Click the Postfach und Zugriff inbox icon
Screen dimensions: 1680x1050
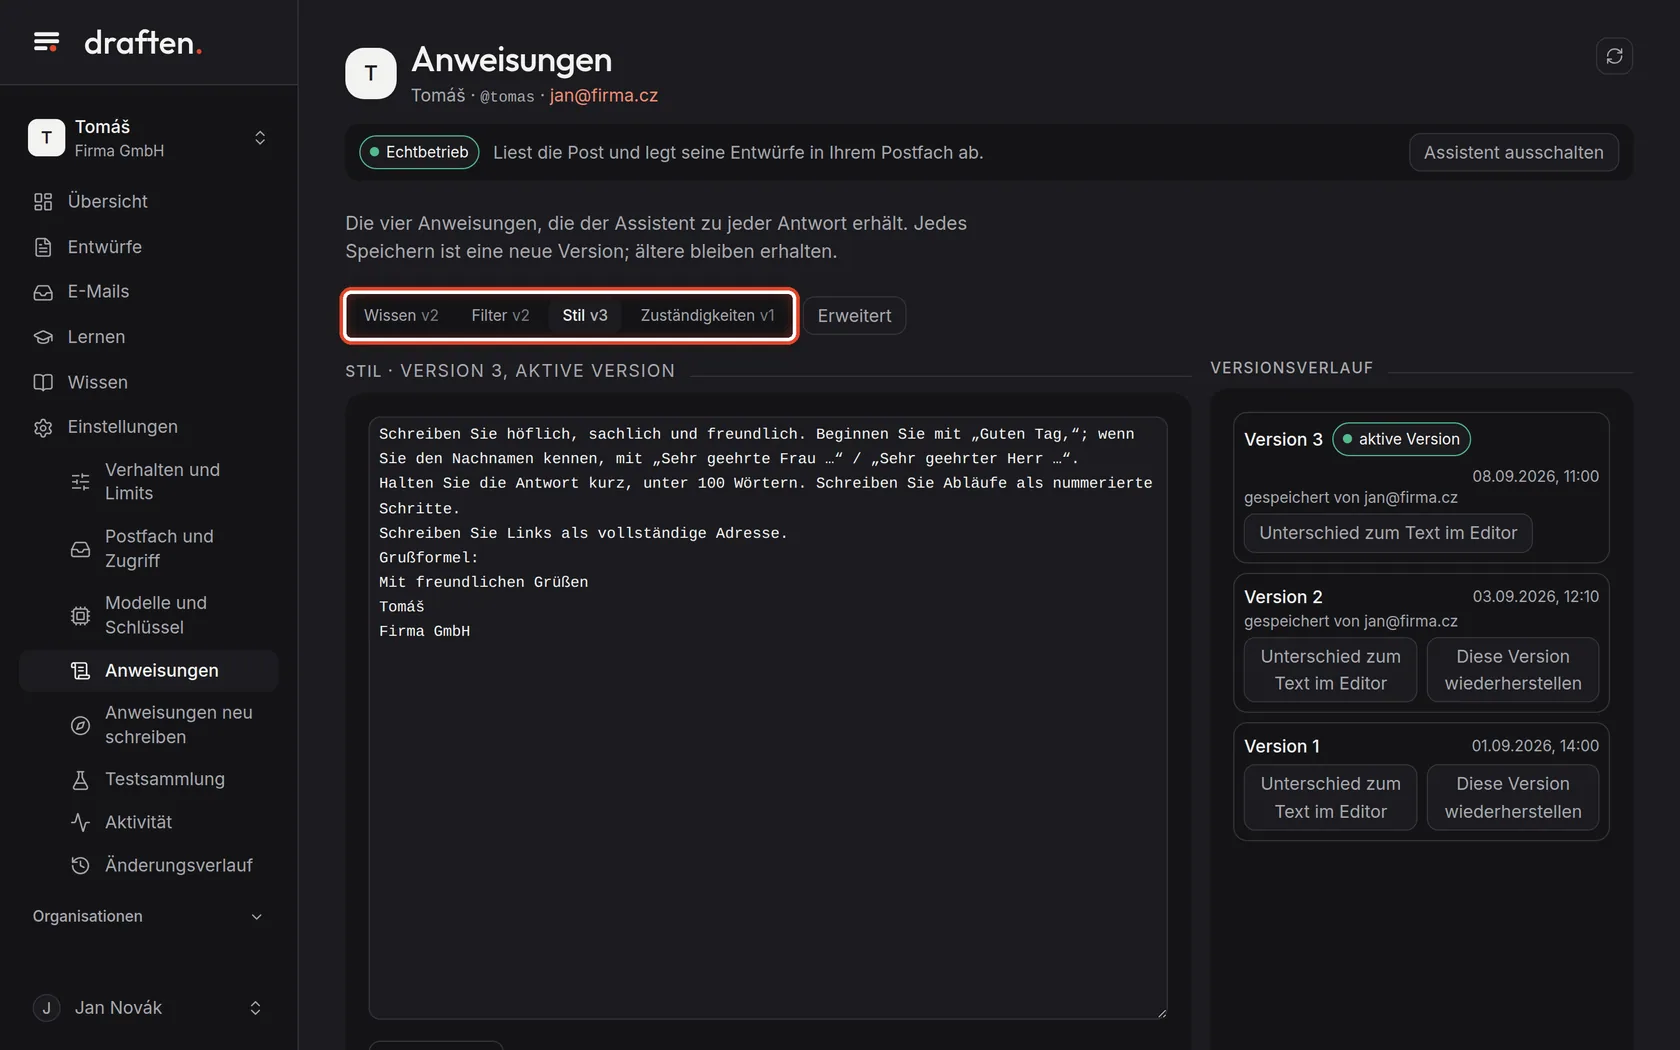click(x=81, y=549)
